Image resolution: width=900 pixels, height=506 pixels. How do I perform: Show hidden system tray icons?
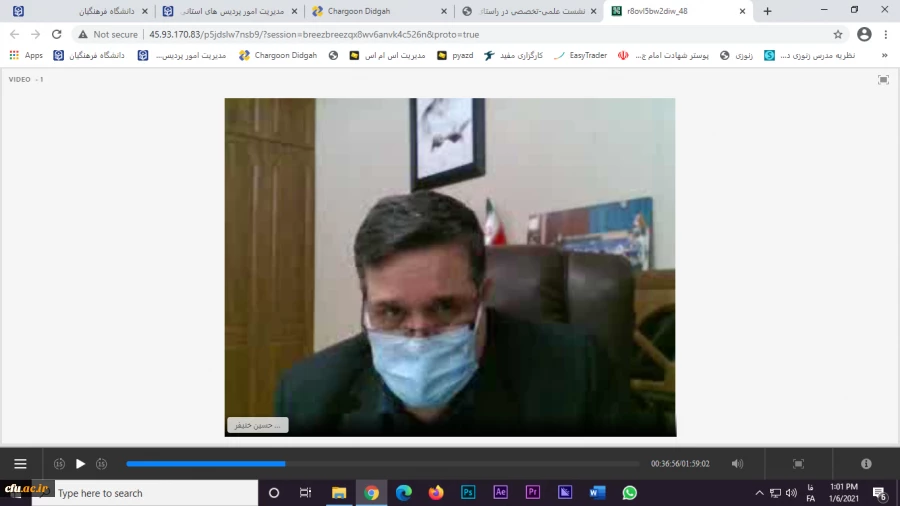tap(759, 493)
